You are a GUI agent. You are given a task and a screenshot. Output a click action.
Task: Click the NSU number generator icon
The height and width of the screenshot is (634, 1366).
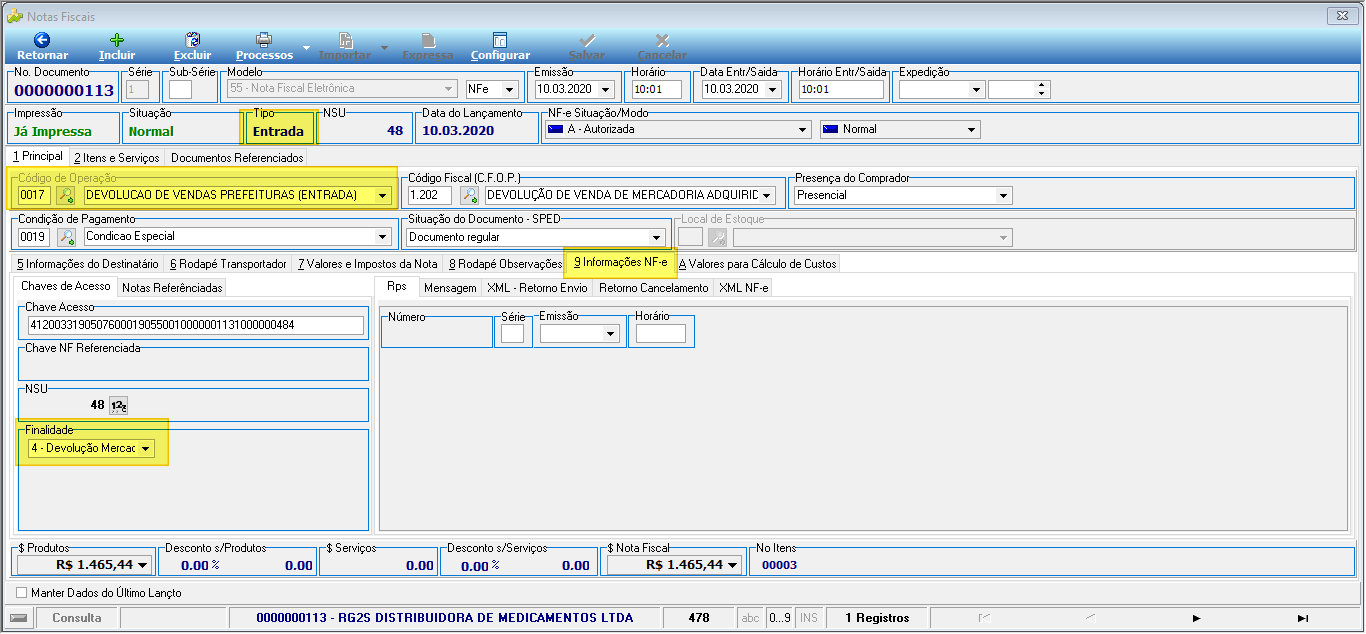coord(118,405)
